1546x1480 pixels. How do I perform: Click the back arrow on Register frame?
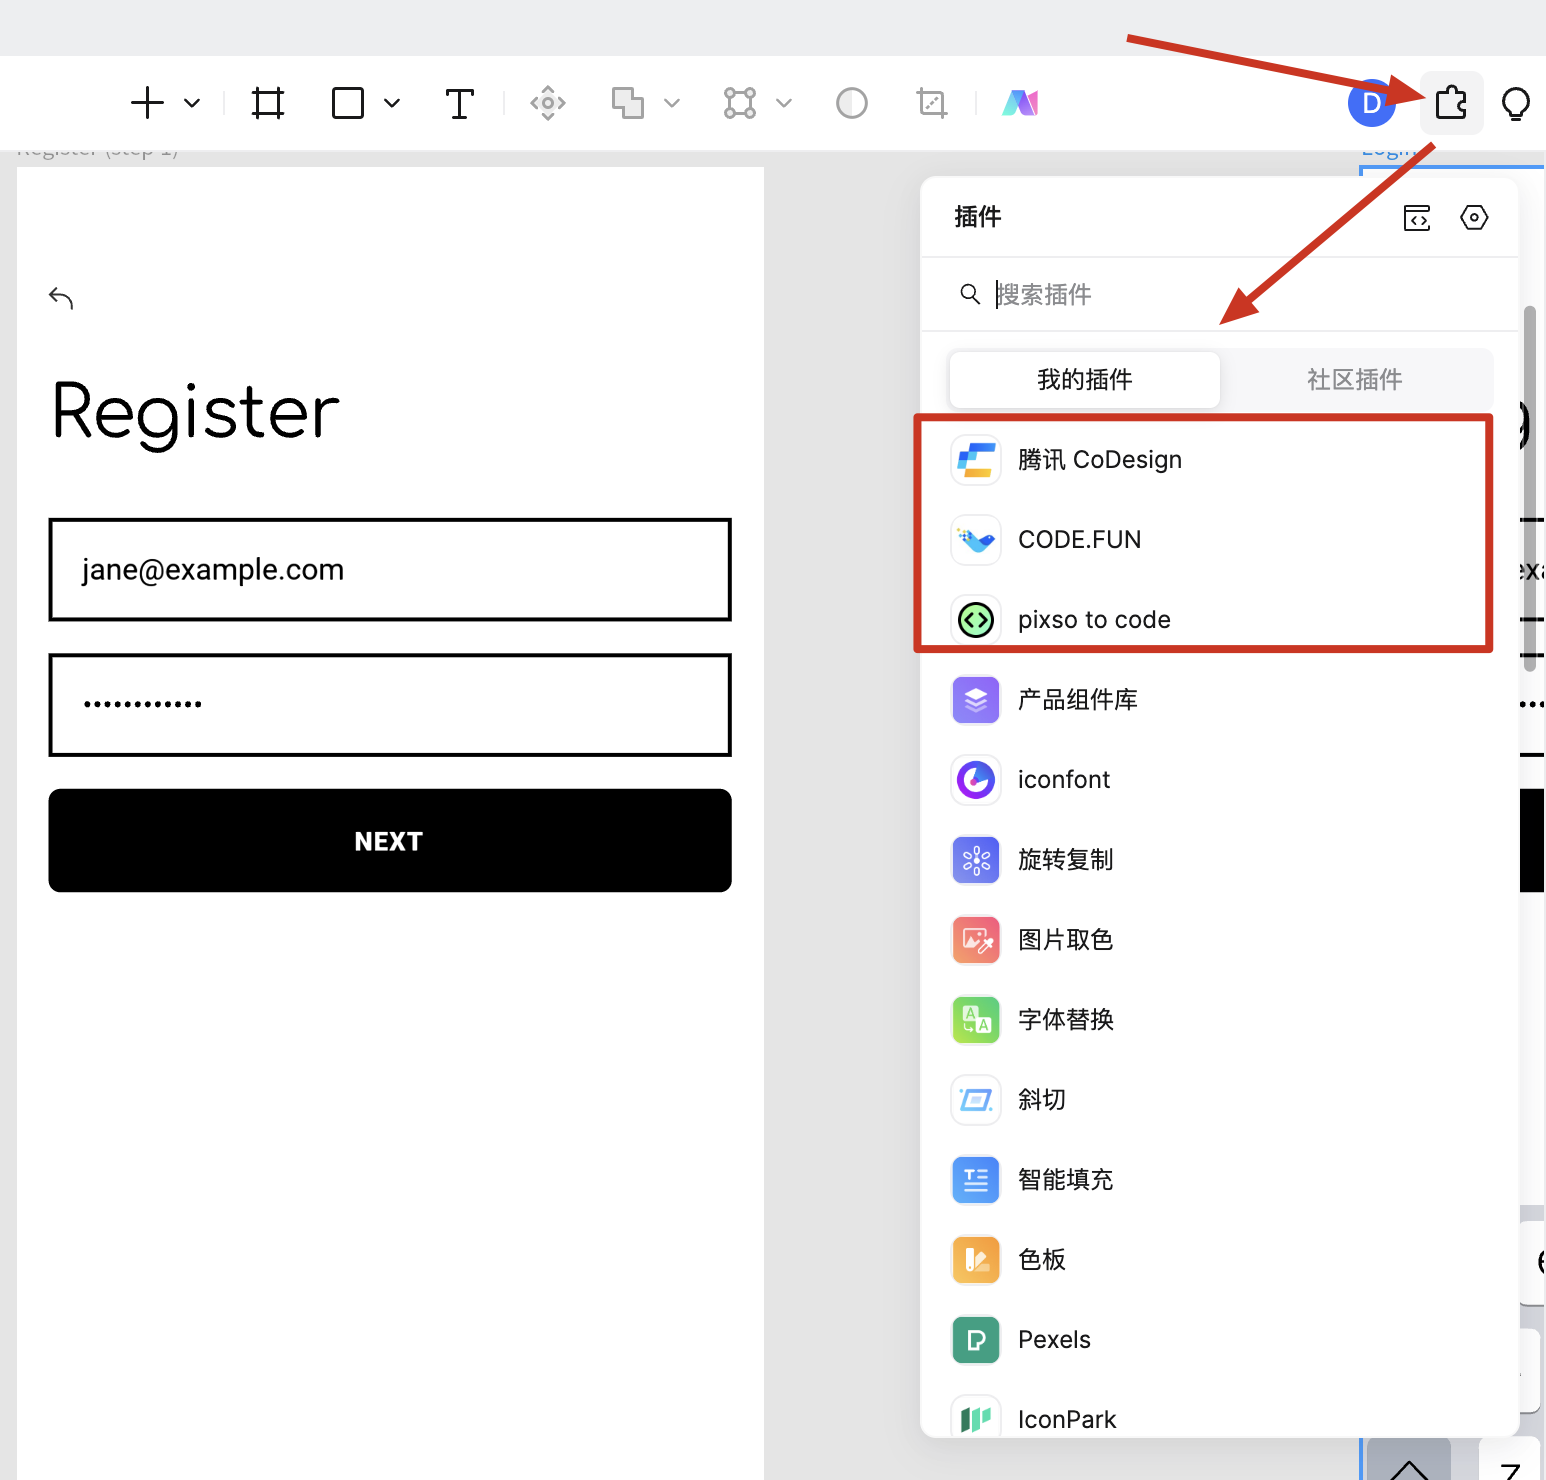tap(61, 298)
